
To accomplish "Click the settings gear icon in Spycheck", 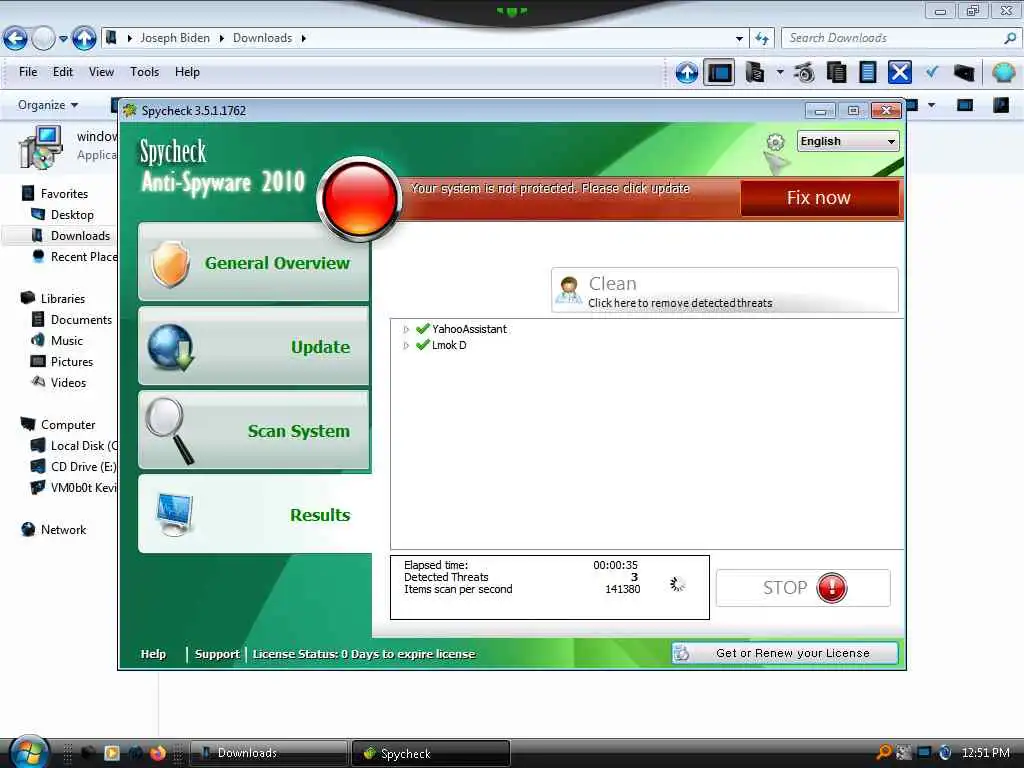I will point(775,142).
